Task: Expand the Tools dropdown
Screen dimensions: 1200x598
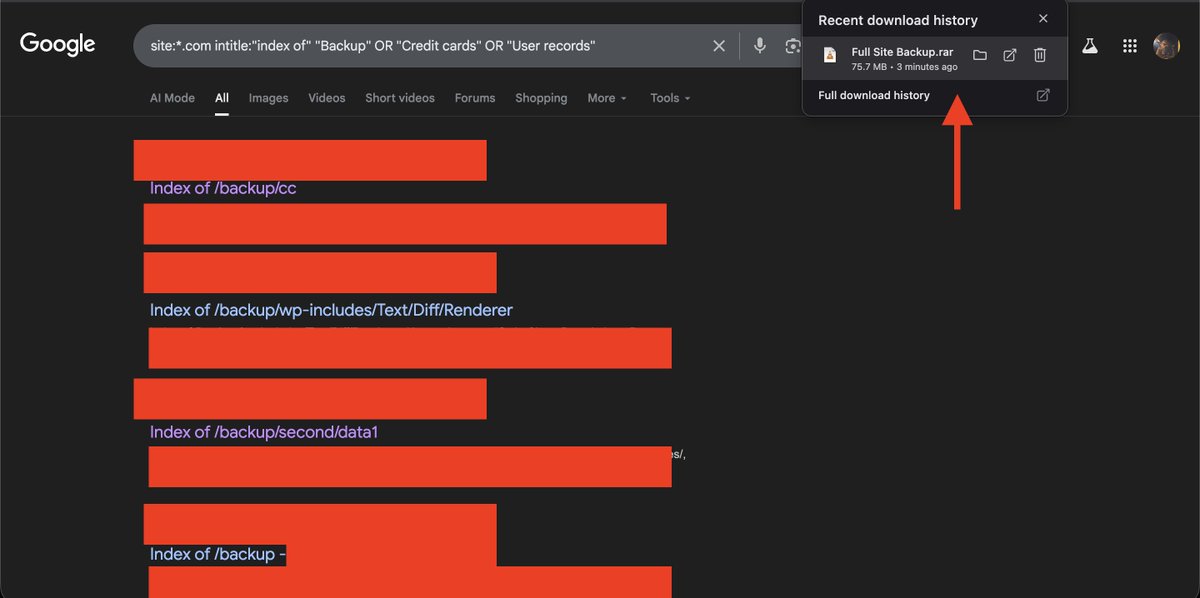Action: pyautogui.click(x=670, y=98)
